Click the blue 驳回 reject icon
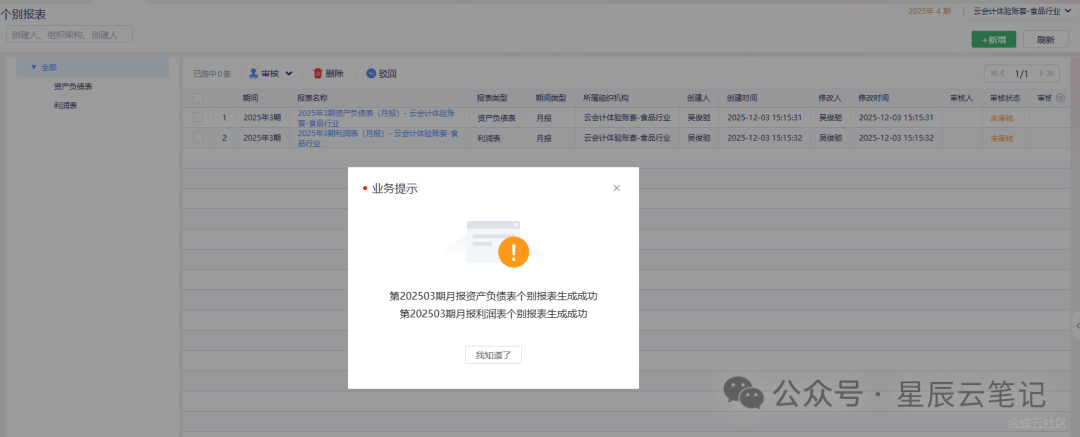Image resolution: width=1080 pixels, height=437 pixels. [x=371, y=73]
